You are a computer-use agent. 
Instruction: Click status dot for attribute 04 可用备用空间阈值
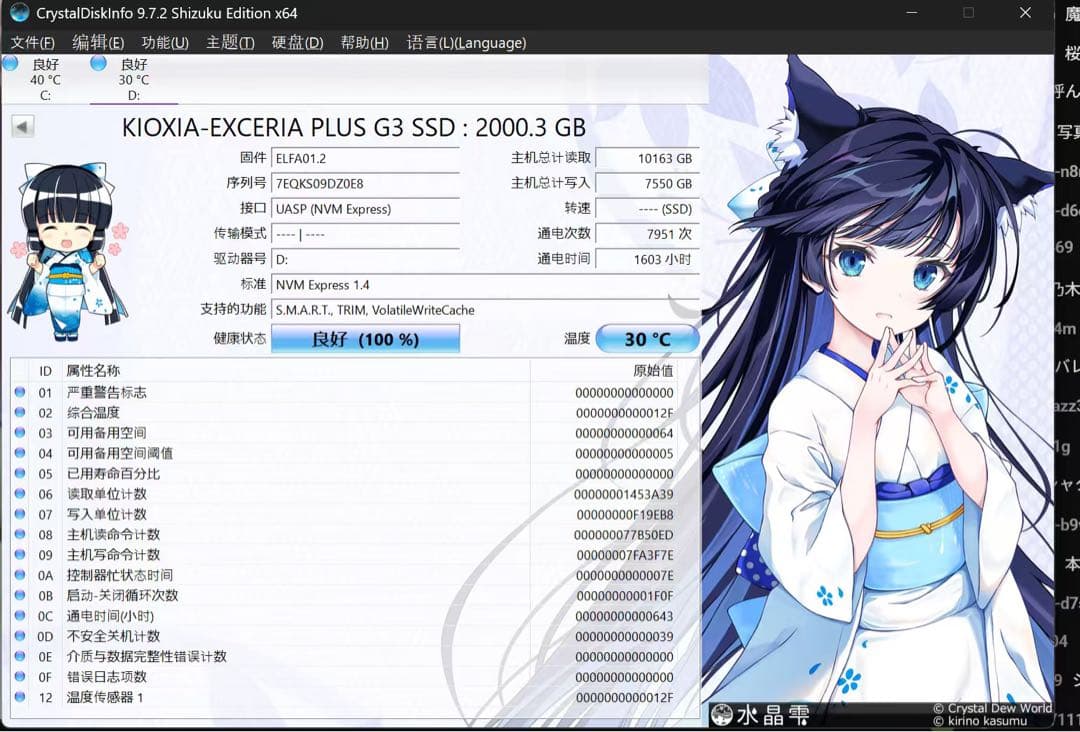coord(20,453)
